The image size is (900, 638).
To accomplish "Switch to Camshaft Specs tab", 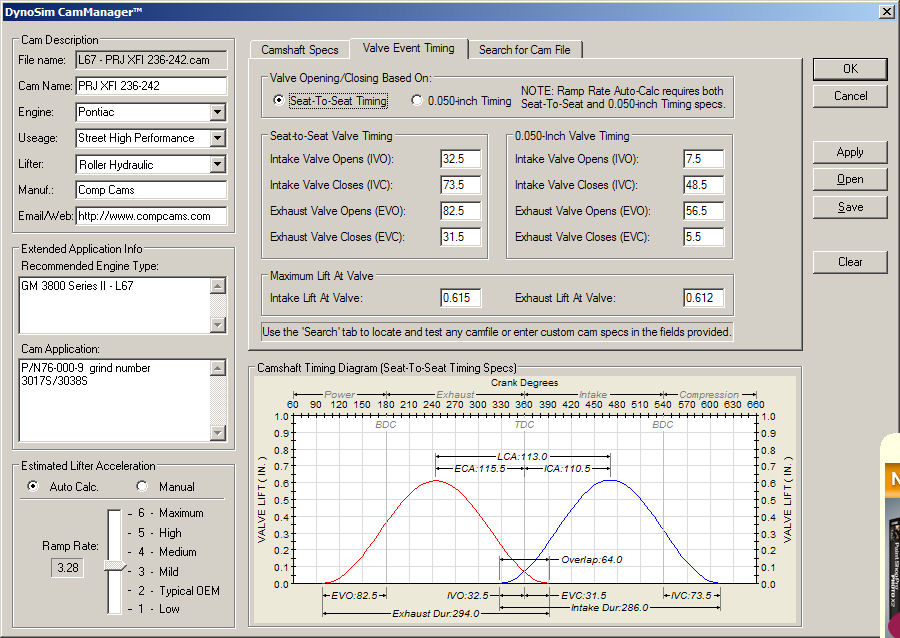I will tap(299, 50).
